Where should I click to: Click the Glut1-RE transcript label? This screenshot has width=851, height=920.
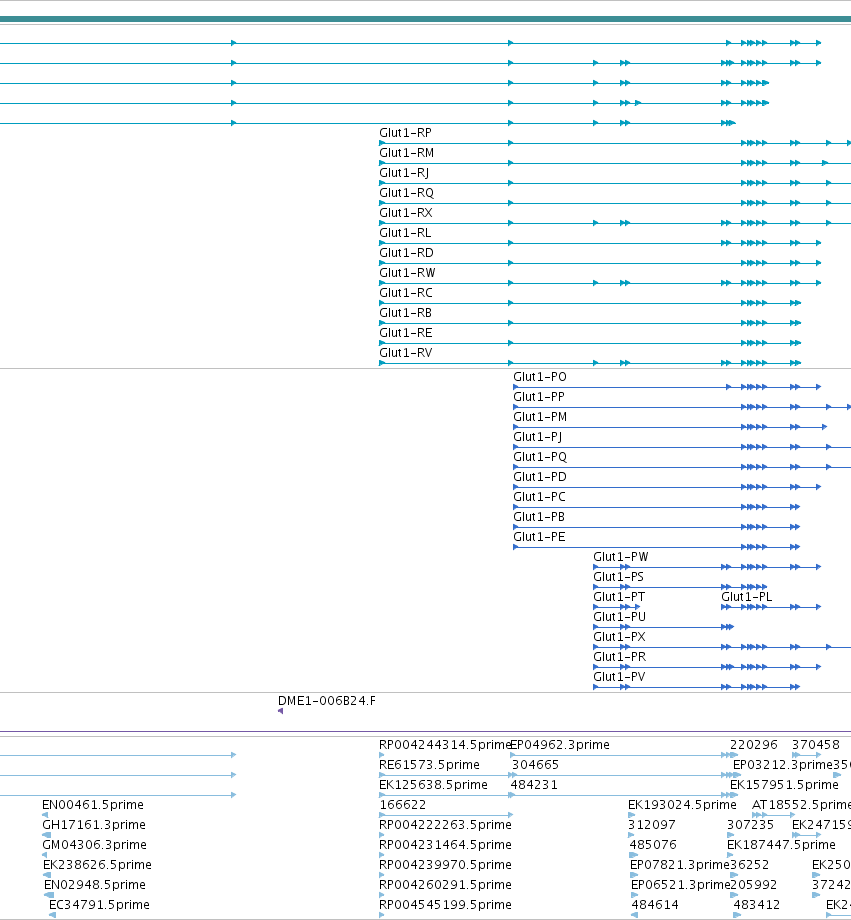[x=406, y=333]
